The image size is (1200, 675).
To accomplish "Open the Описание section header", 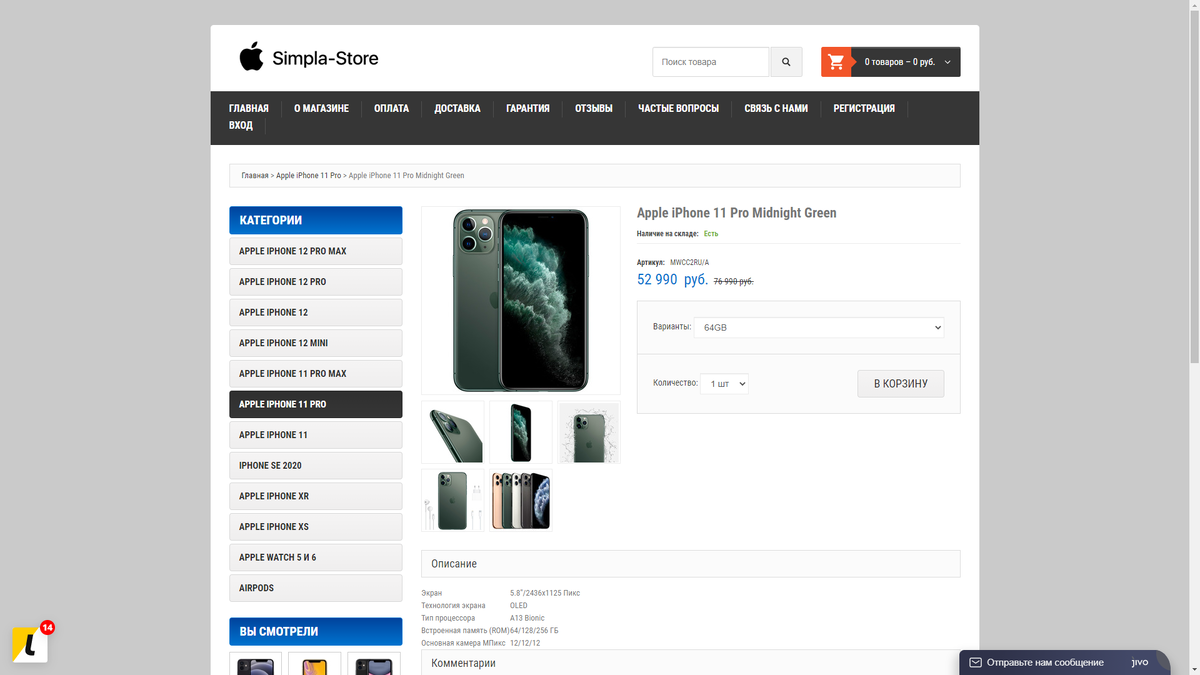I will pyautogui.click(x=690, y=564).
